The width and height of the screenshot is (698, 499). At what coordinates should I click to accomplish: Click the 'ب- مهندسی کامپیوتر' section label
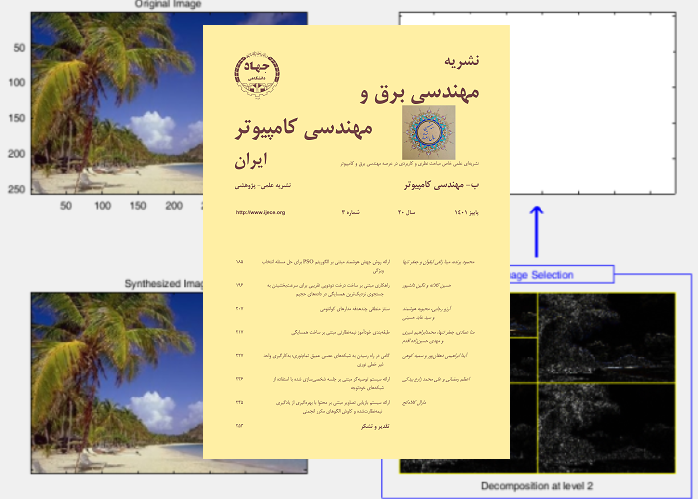point(442,185)
